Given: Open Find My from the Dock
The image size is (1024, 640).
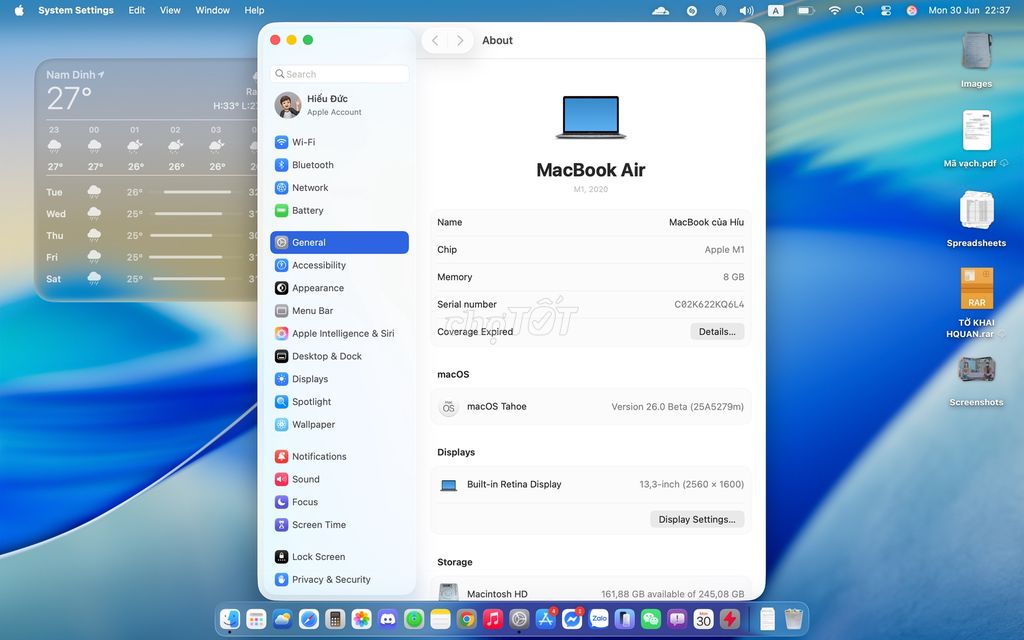Looking at the screenshot, I should (x=414, y=618).
